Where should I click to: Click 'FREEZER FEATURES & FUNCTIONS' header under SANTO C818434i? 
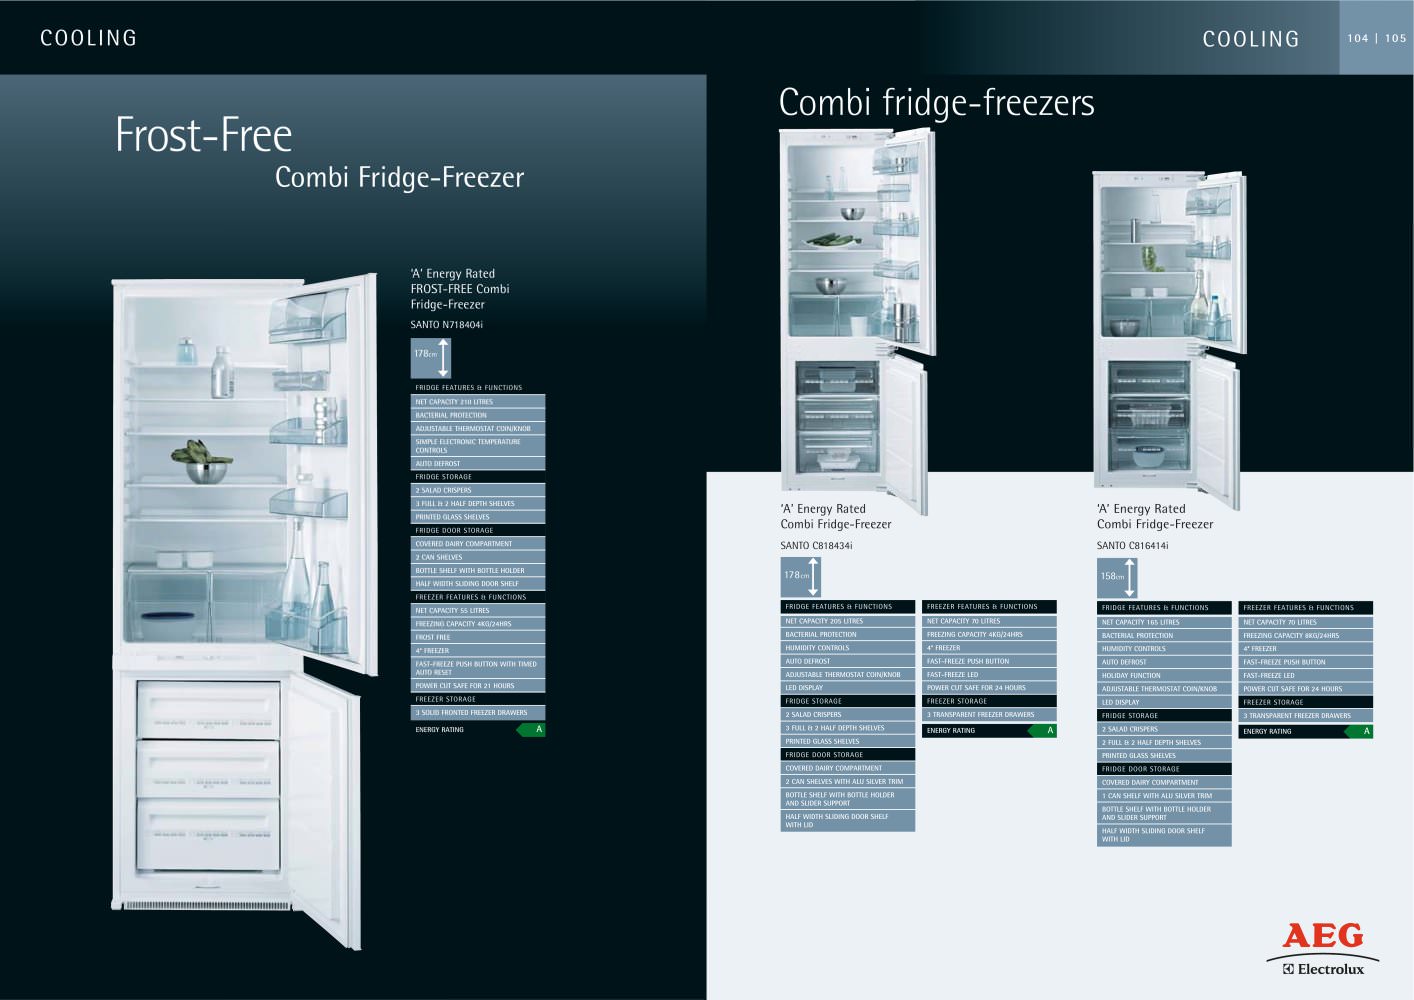pyautogui.click(x=989, y=607)
